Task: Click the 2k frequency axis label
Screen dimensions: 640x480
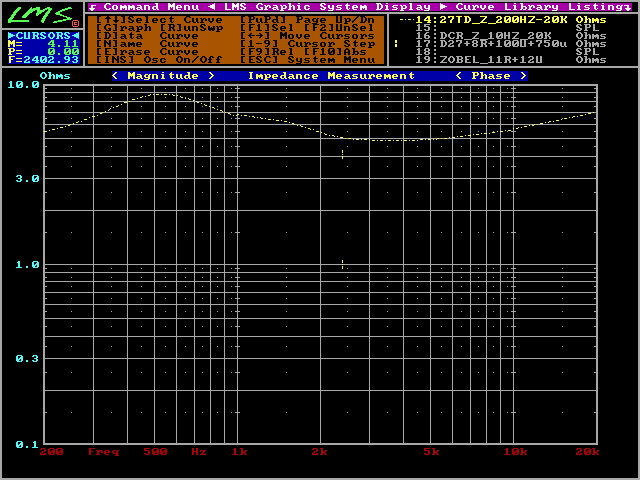Action: point(320,452)
